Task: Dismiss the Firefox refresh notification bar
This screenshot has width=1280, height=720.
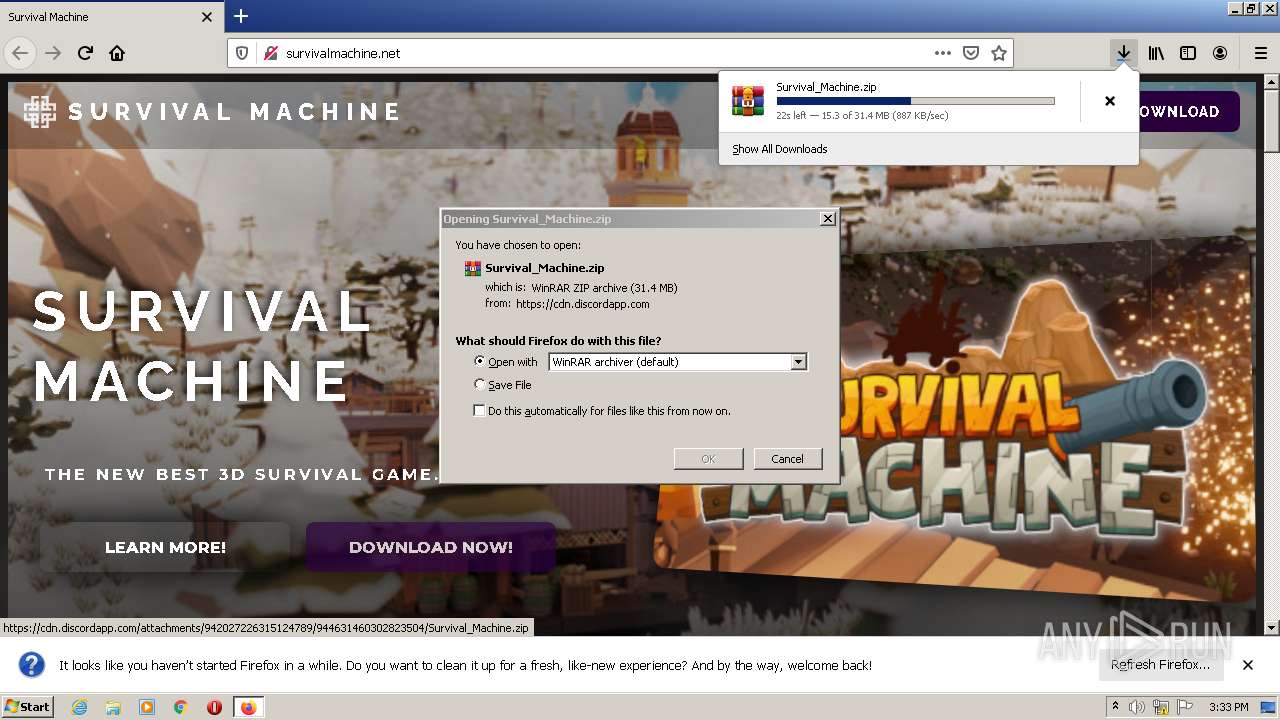Action: click(x=1247, y=665)
